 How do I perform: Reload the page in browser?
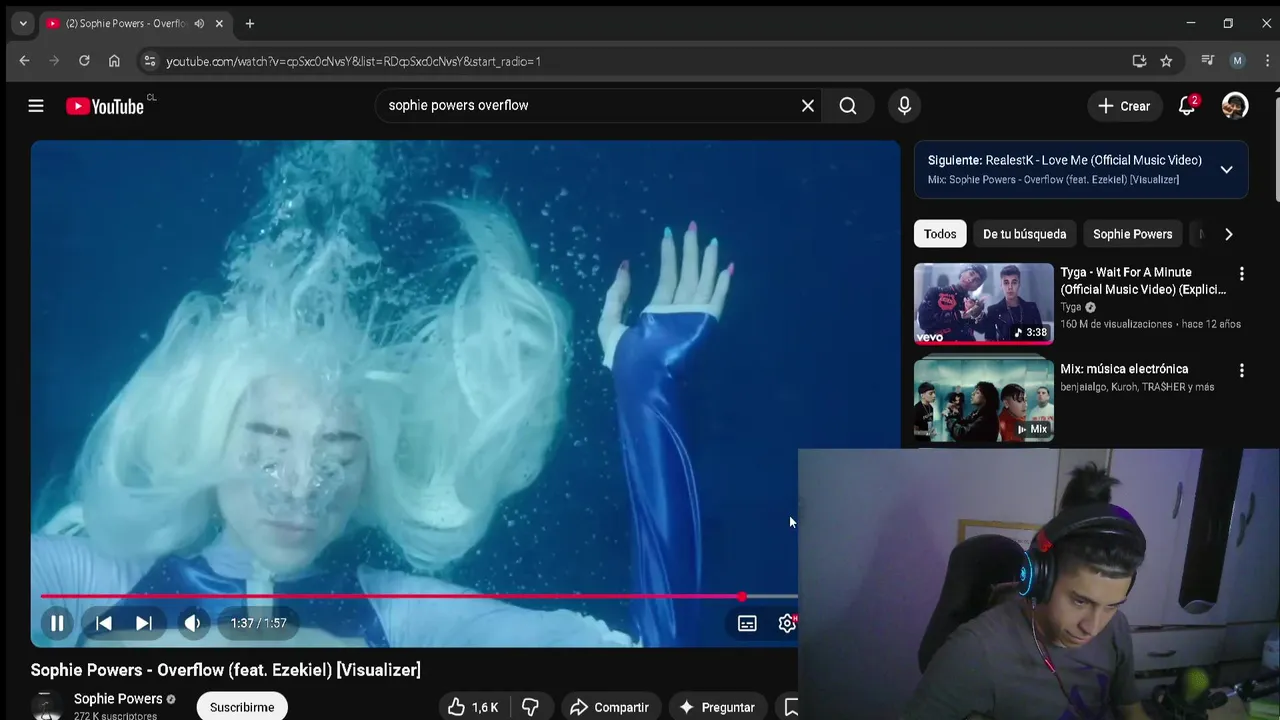click(x=84, y=61)
